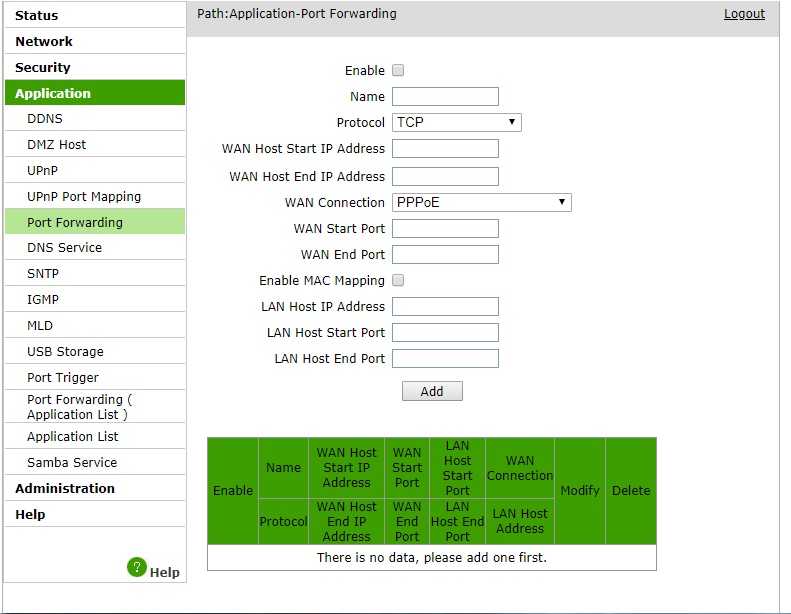This screenshot has width=791, height=614.
Task: Focus the WAN Start Port field
Action: (x=445, y=229)
